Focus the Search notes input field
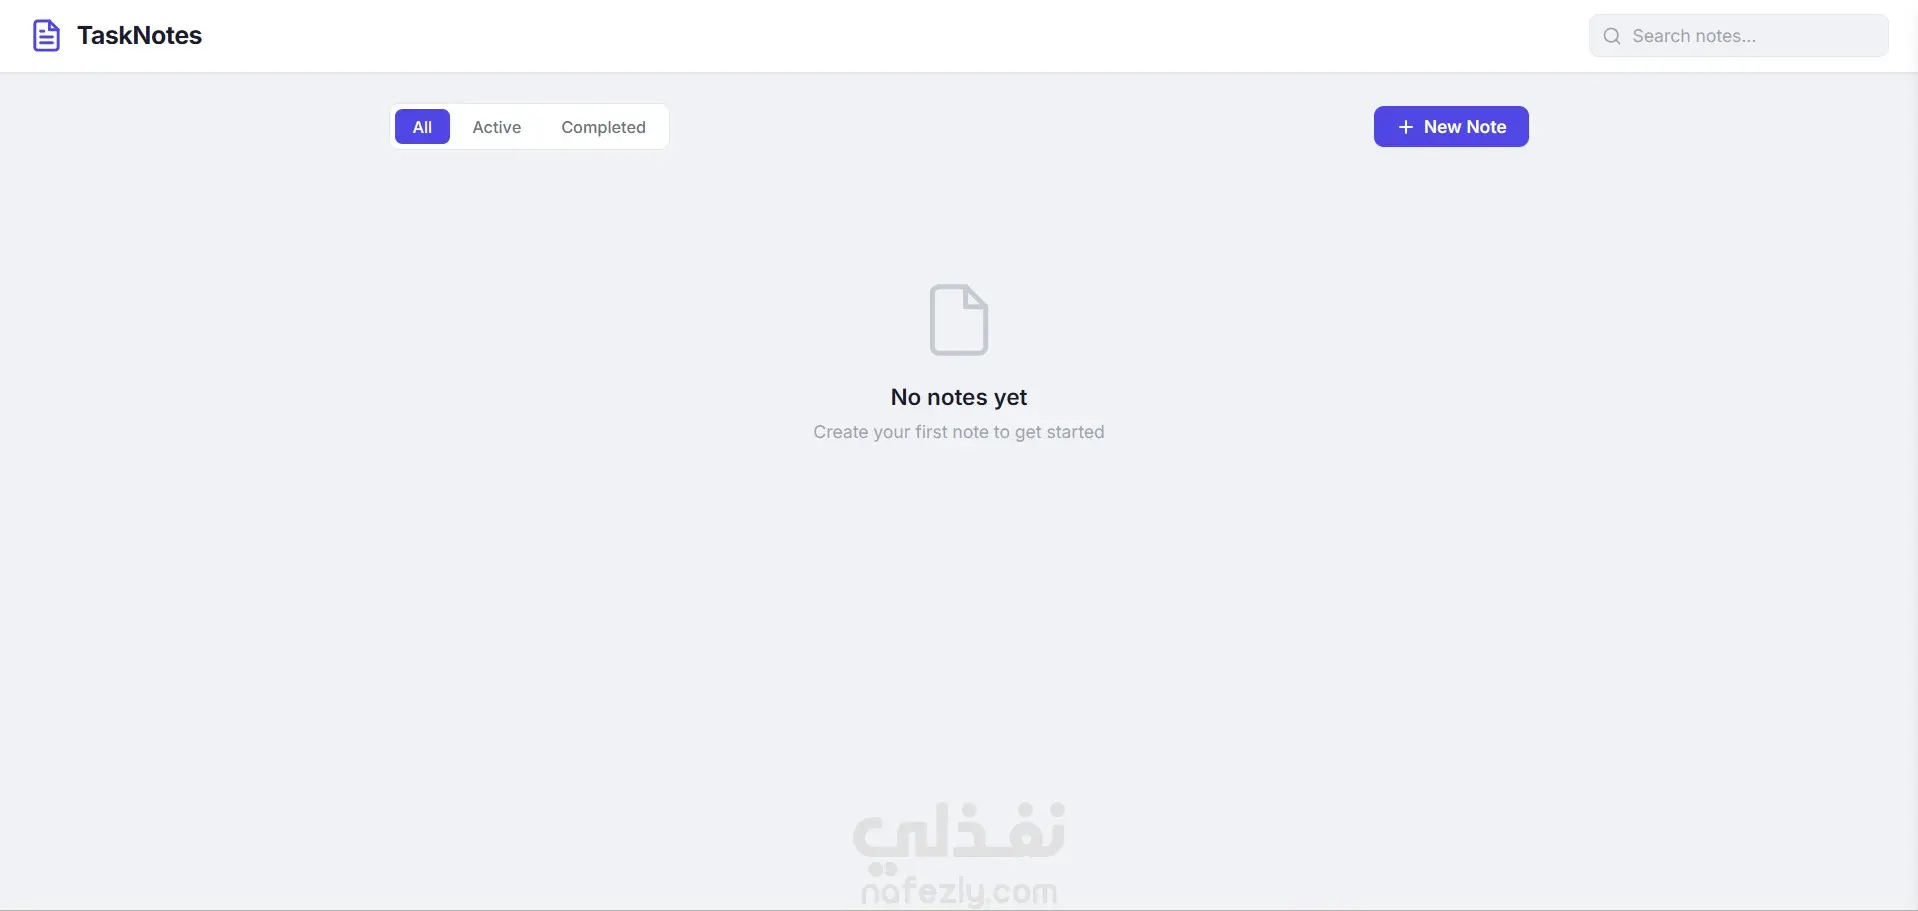1918x911 pixels. [1739, 36]
